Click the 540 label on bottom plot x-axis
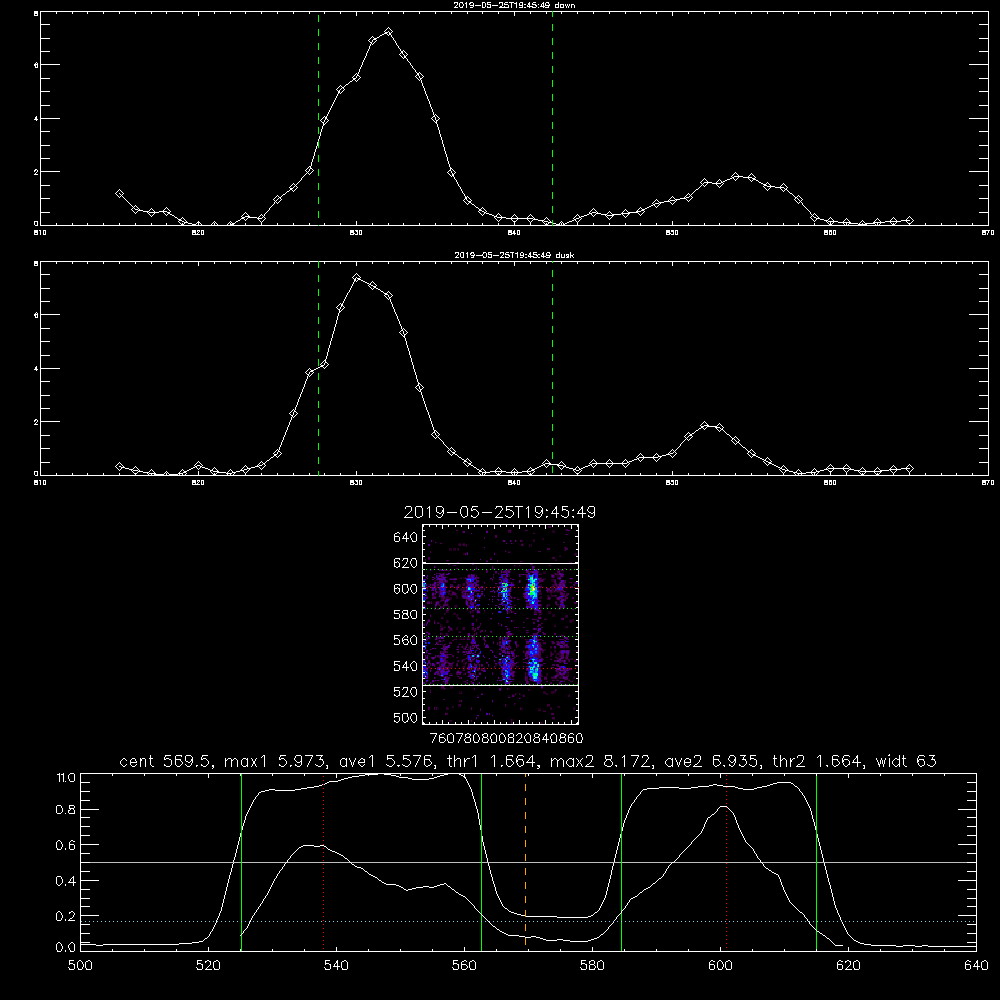 pos(336,966)
